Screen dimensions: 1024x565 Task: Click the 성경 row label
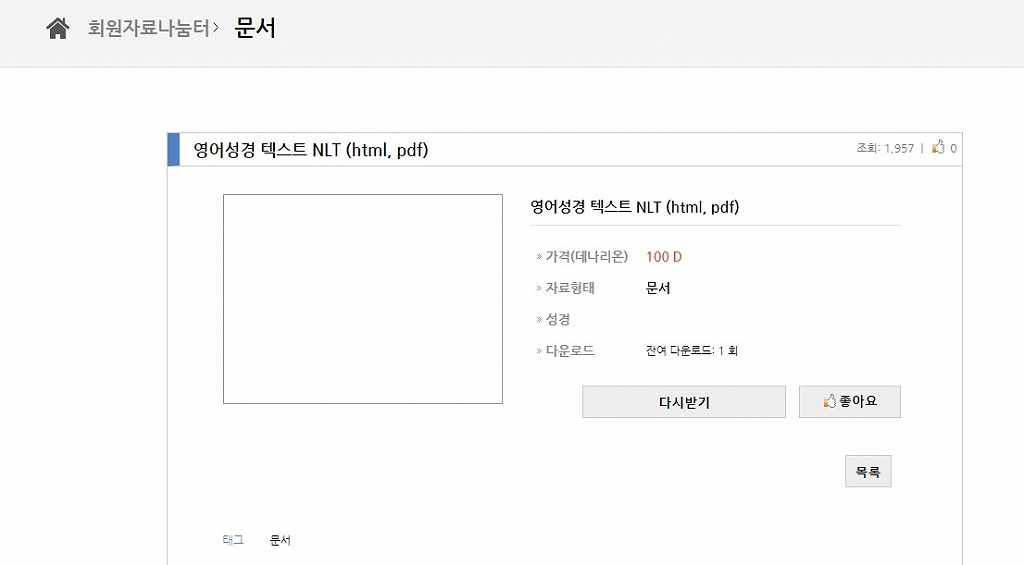tap(558, 319)
